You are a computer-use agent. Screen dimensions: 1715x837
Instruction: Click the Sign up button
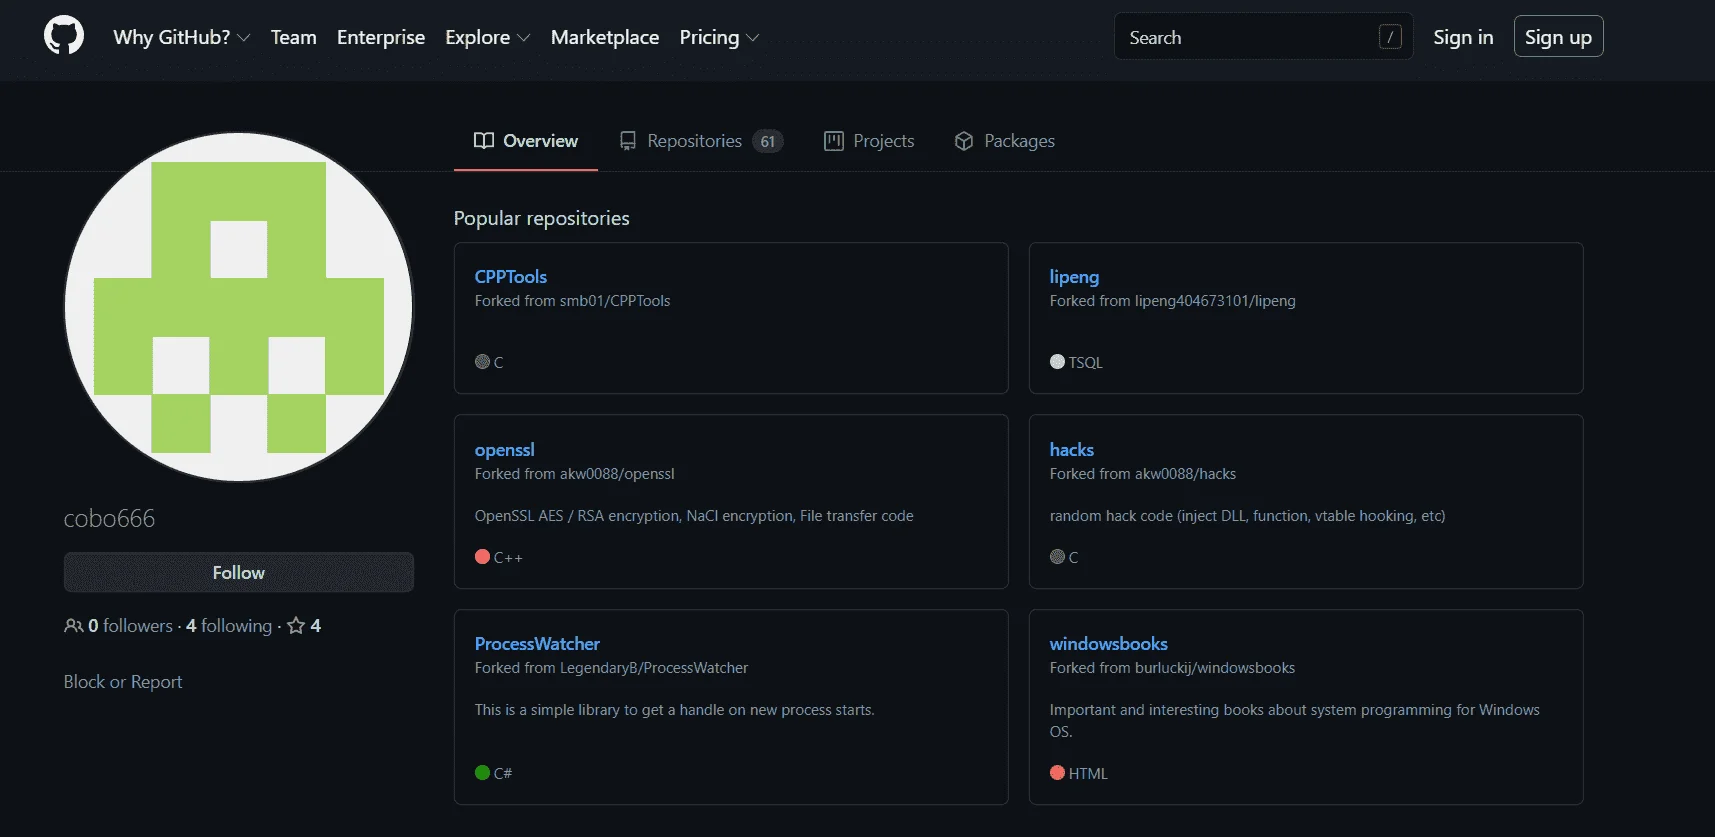[1558, 37]
